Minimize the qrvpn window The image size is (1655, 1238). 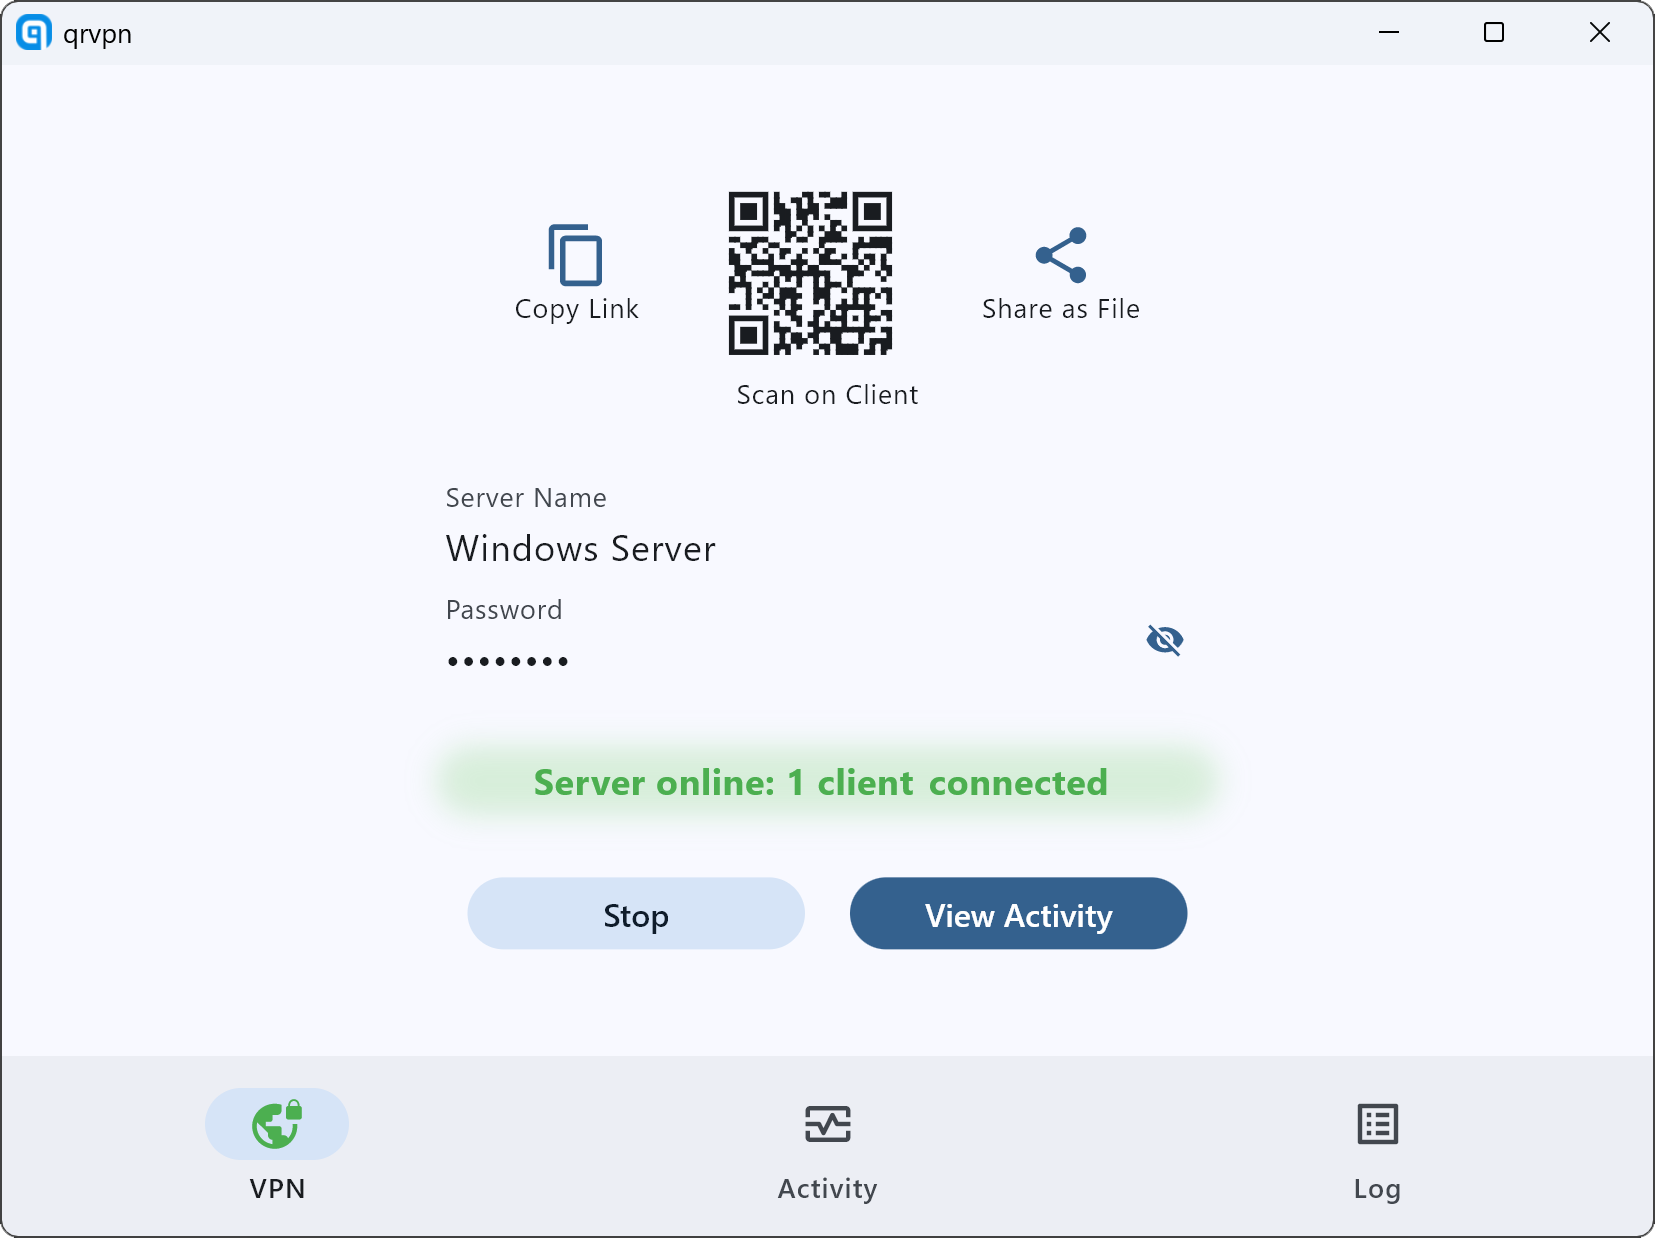(x=1389, y=33)
